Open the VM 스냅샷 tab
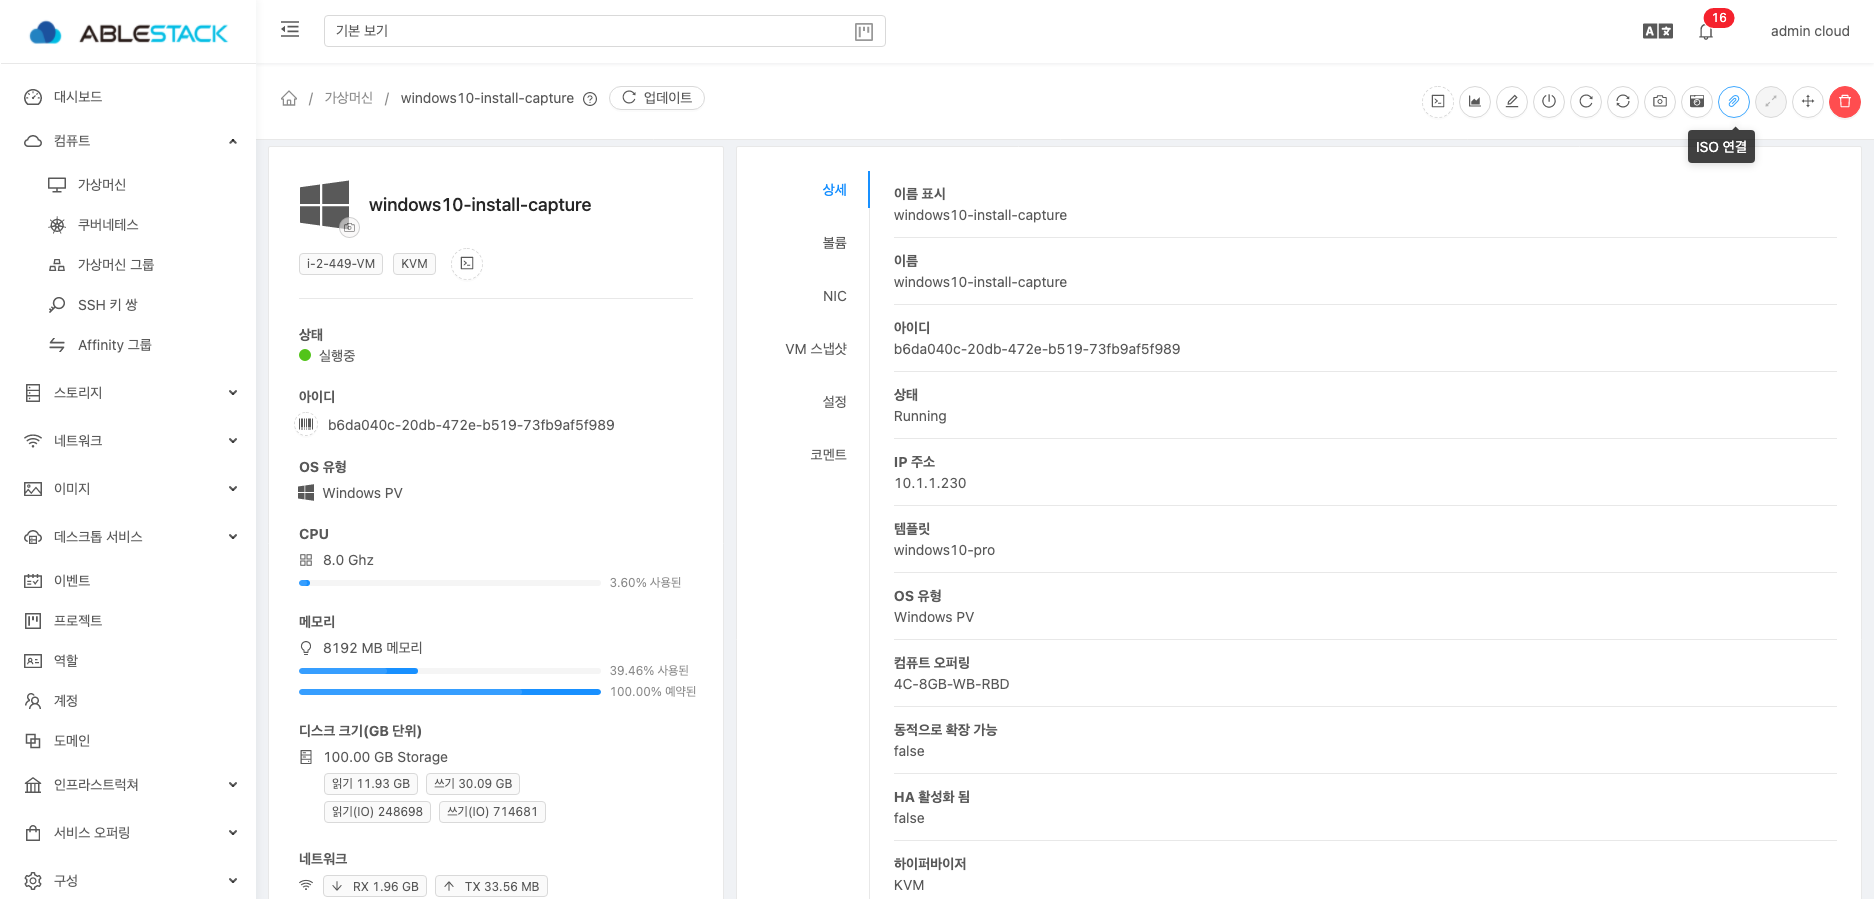This screenshot has width=1874, height=899. point(816,349)
